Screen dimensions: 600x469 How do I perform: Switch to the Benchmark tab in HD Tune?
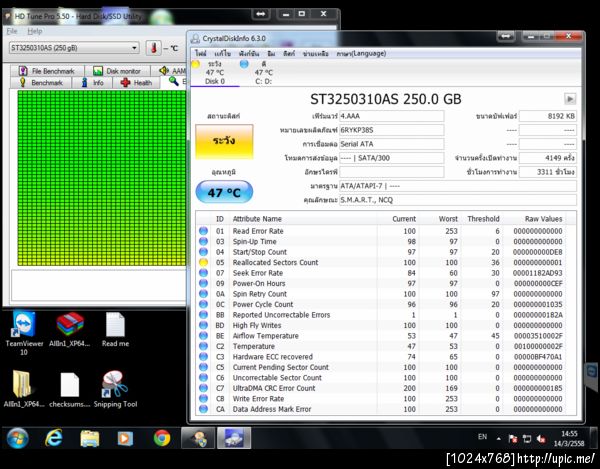pos(41,83)
